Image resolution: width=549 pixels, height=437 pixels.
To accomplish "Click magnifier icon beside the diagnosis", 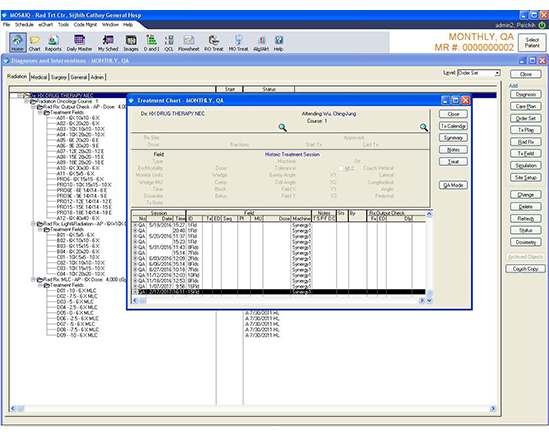I will [x=283, y=127].
